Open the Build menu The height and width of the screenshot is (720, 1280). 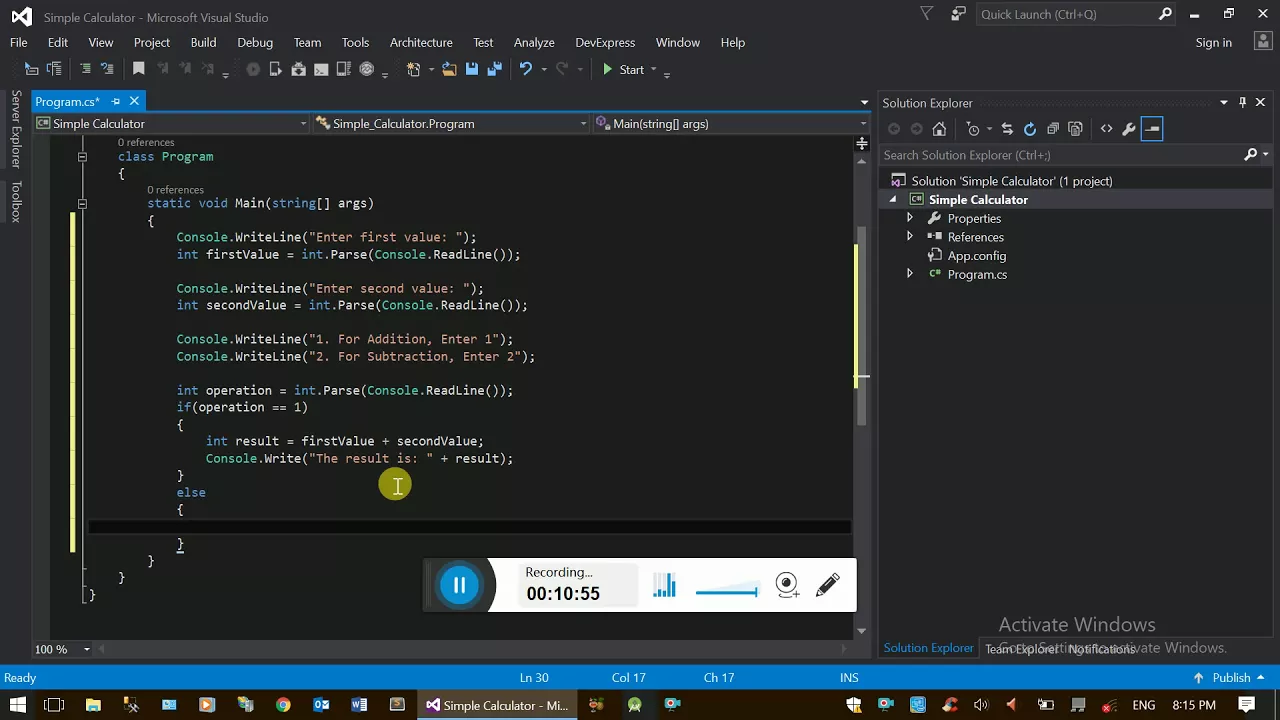[203, 42]
